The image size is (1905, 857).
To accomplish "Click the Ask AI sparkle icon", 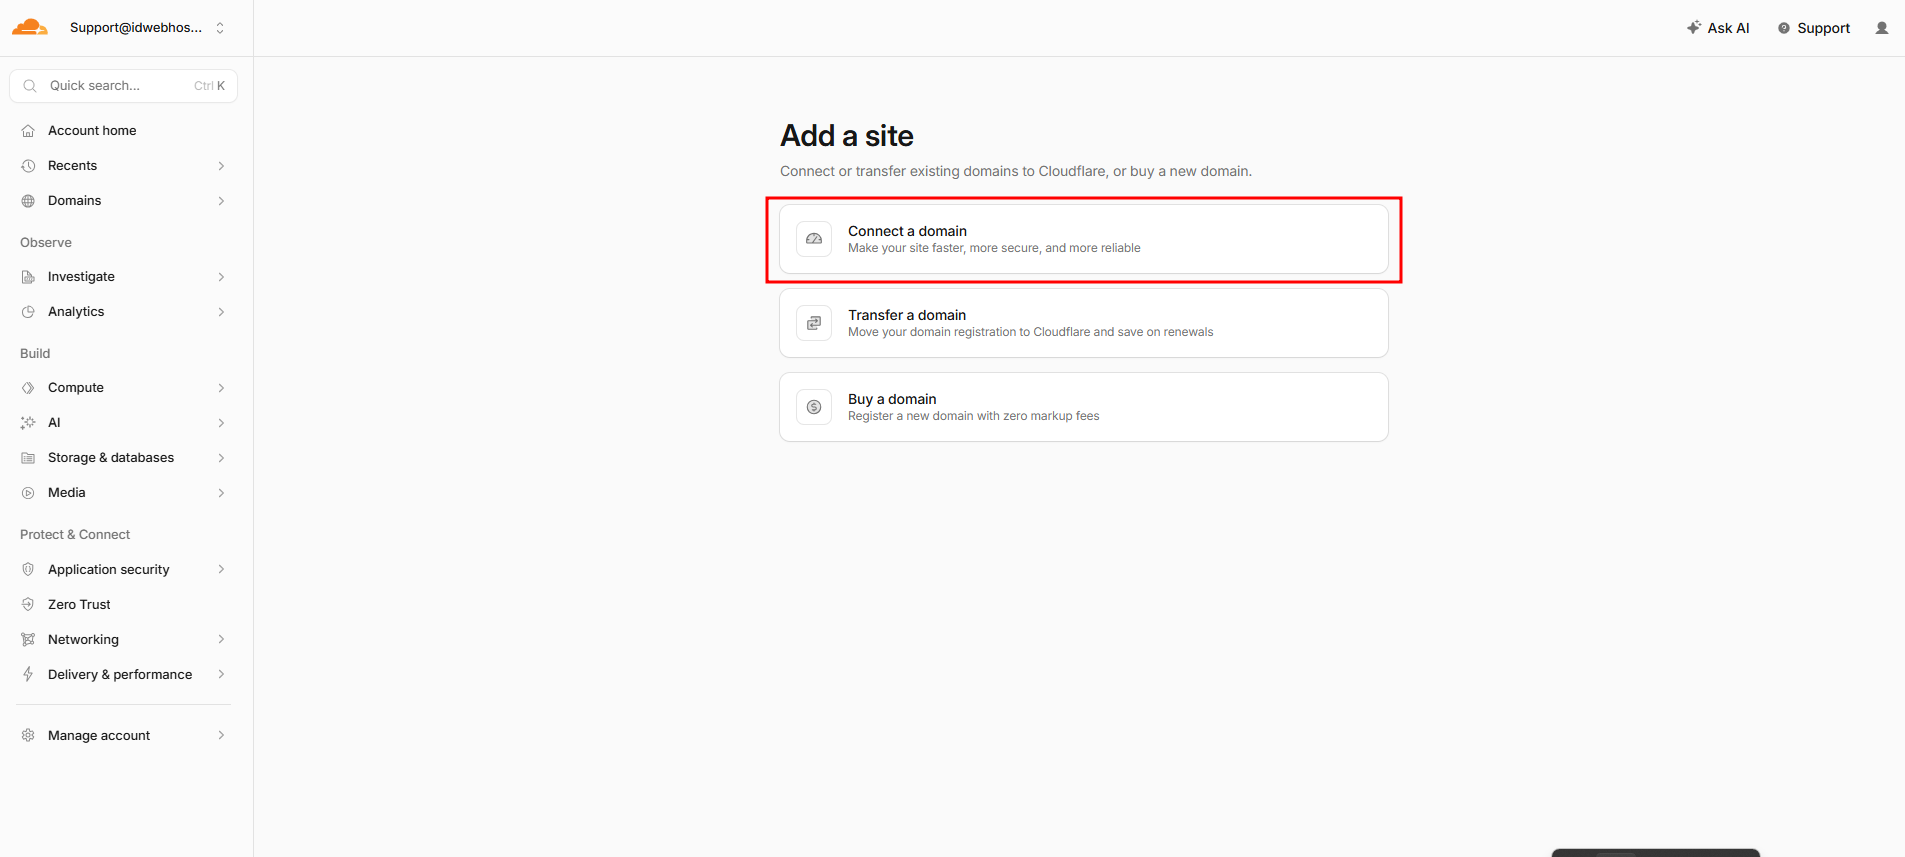I will (x=1694, y=28).
